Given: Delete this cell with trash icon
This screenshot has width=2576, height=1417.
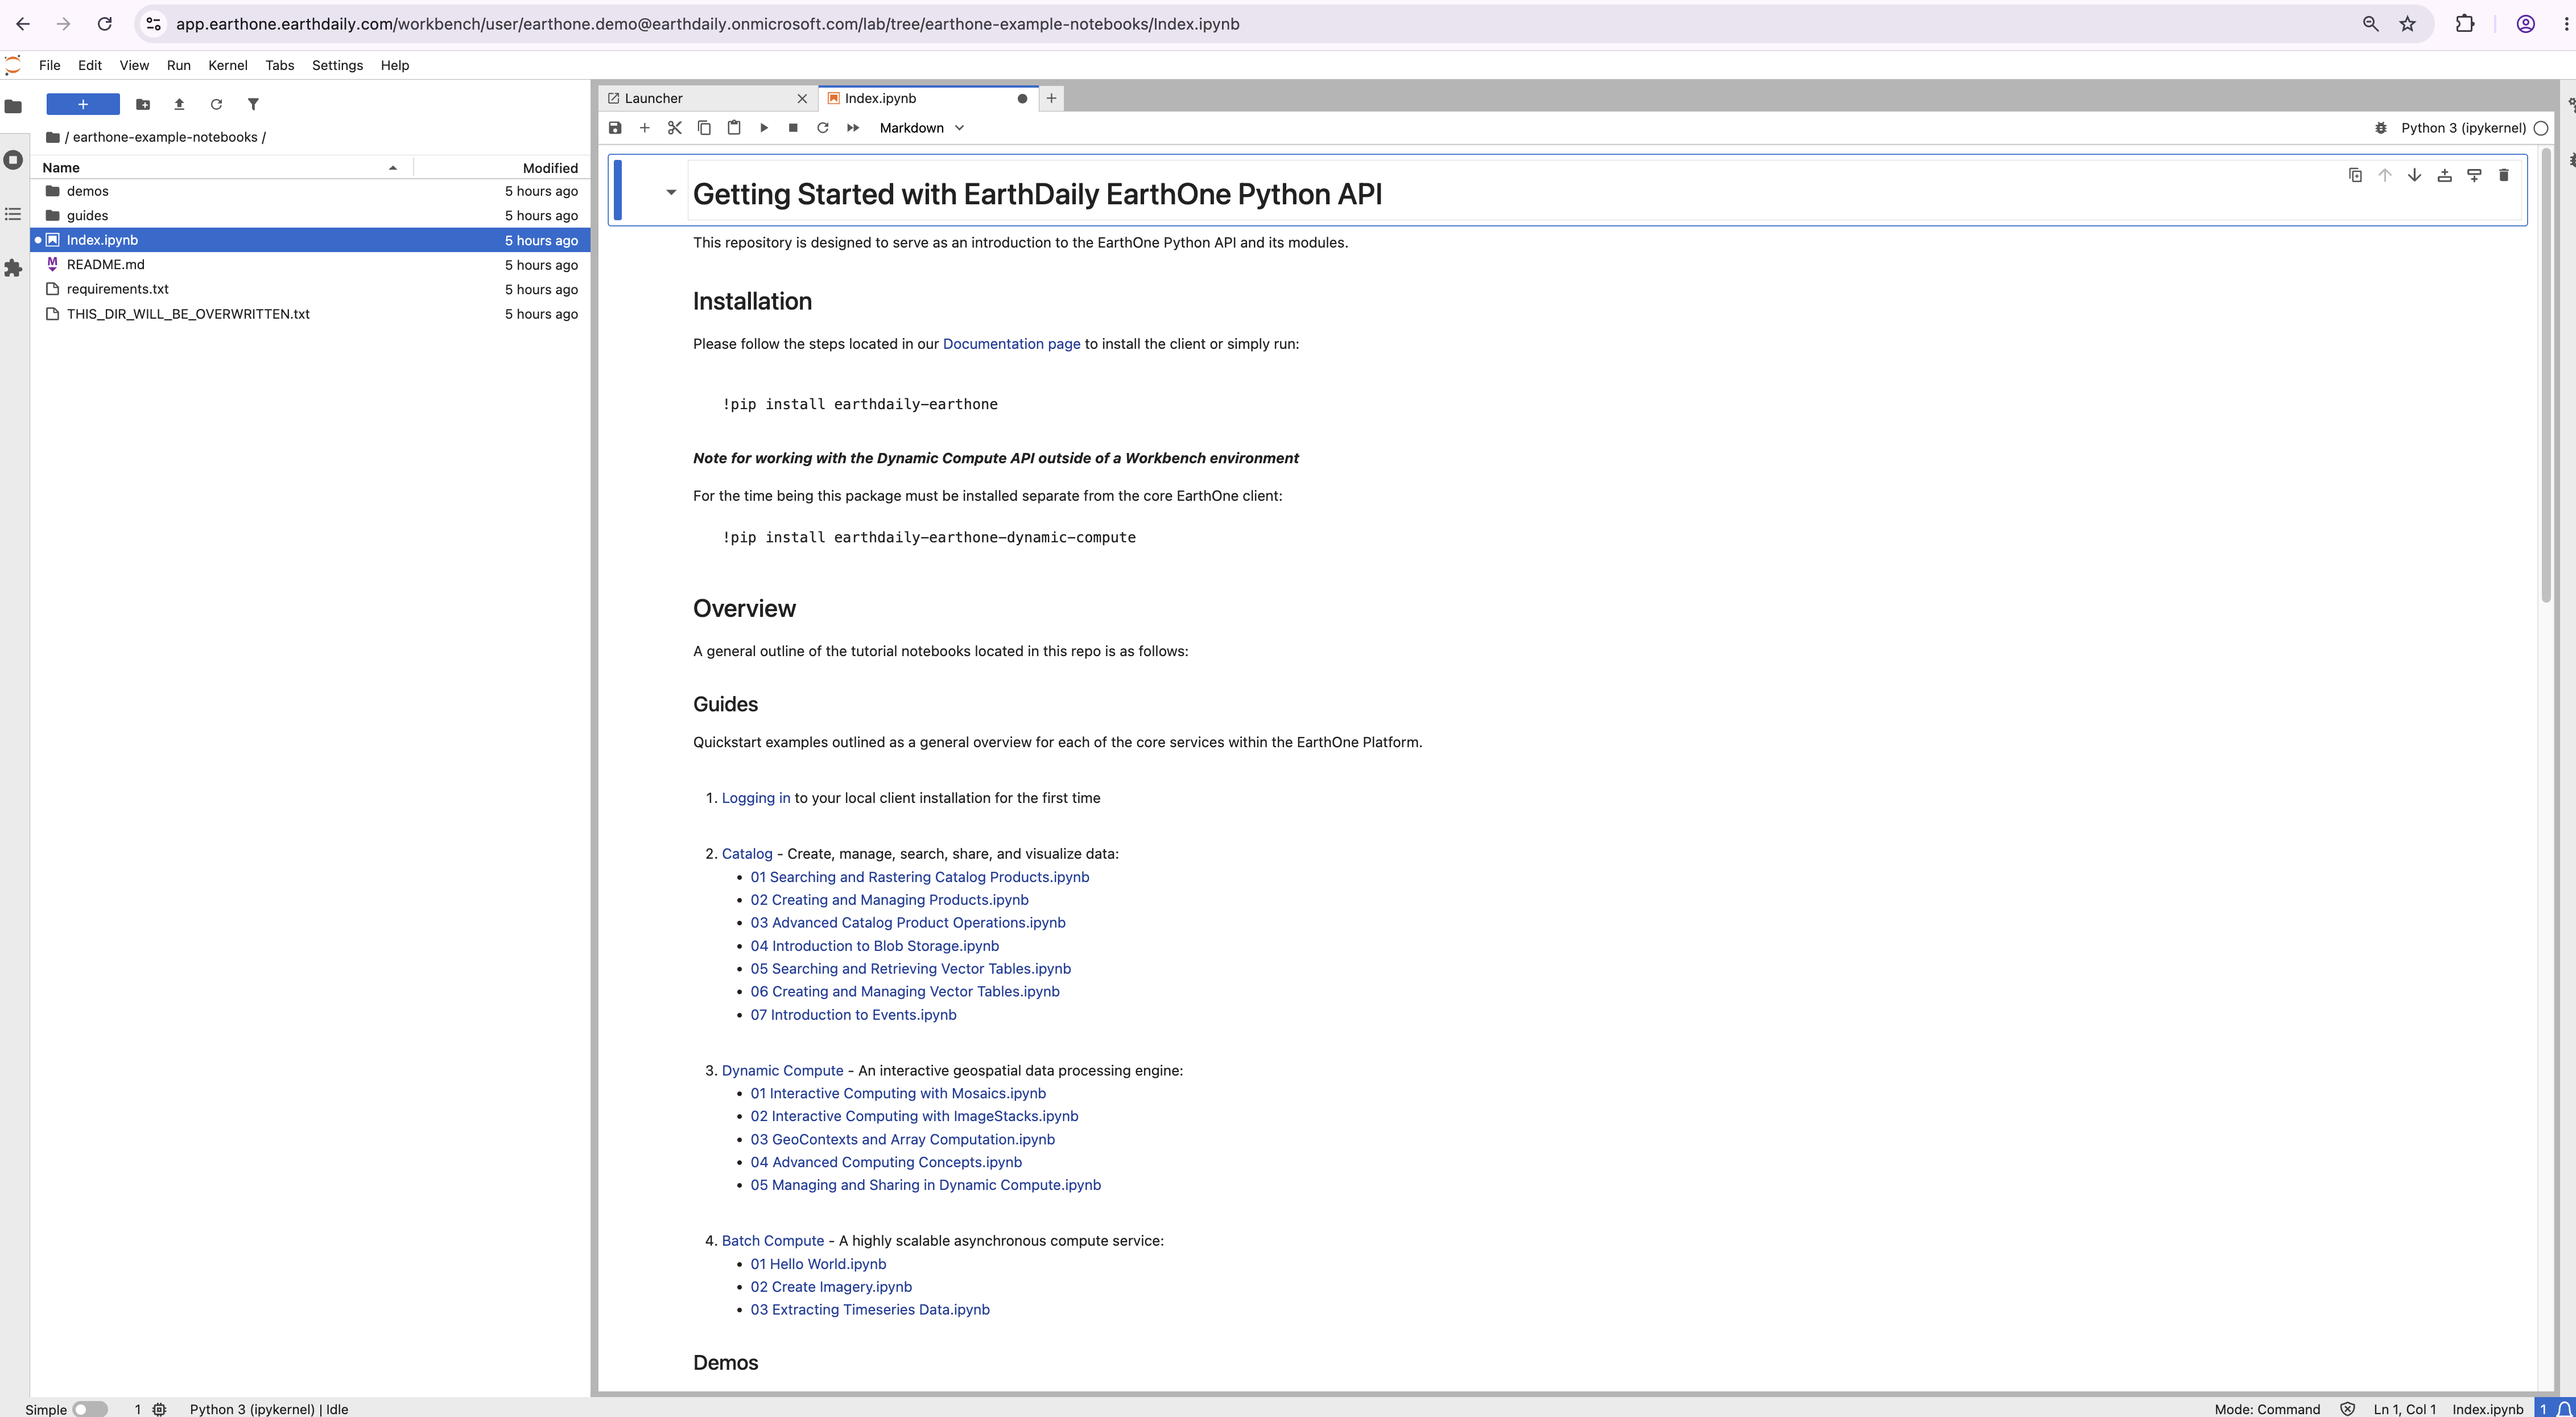Looking at the screenshot, I should pos(2503,175).
